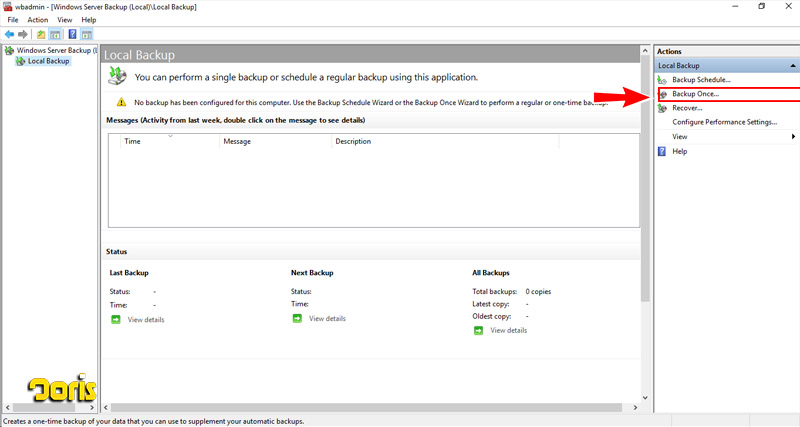Toggle Show/Hide Action Pane toolbar icon
The height and width of the screenshot is (427, 800).
pyautogui.click(x=87, y=34)
